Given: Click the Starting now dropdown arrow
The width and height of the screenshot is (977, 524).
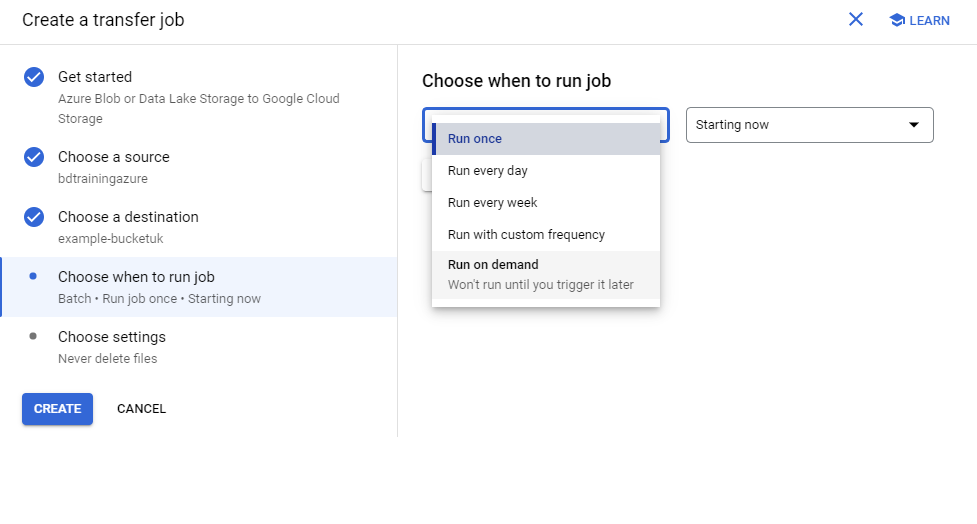Looking at the screenshot, I should [913, 125].
